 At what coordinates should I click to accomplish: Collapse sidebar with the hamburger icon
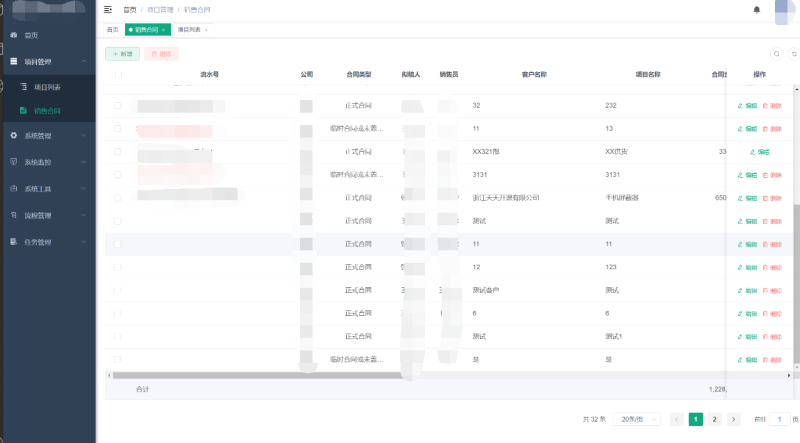point(108,9)
